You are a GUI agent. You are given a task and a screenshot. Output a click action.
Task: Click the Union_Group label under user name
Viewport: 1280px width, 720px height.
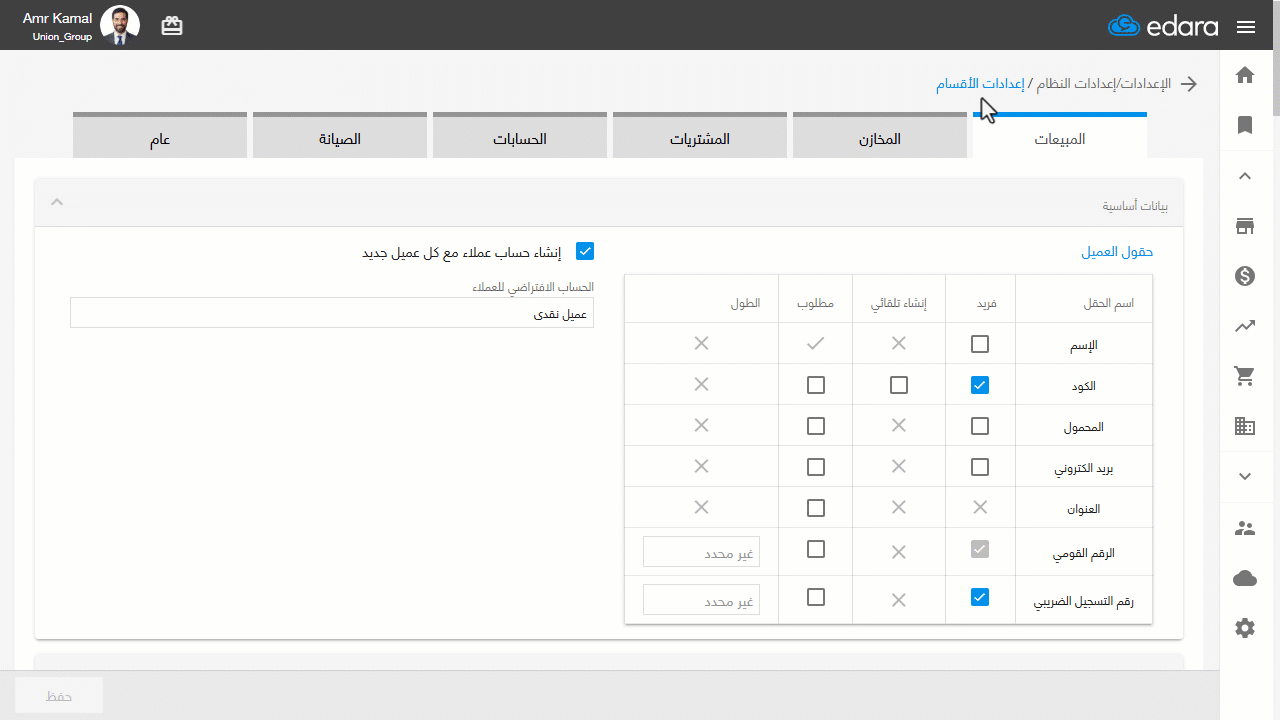(62, 37)
